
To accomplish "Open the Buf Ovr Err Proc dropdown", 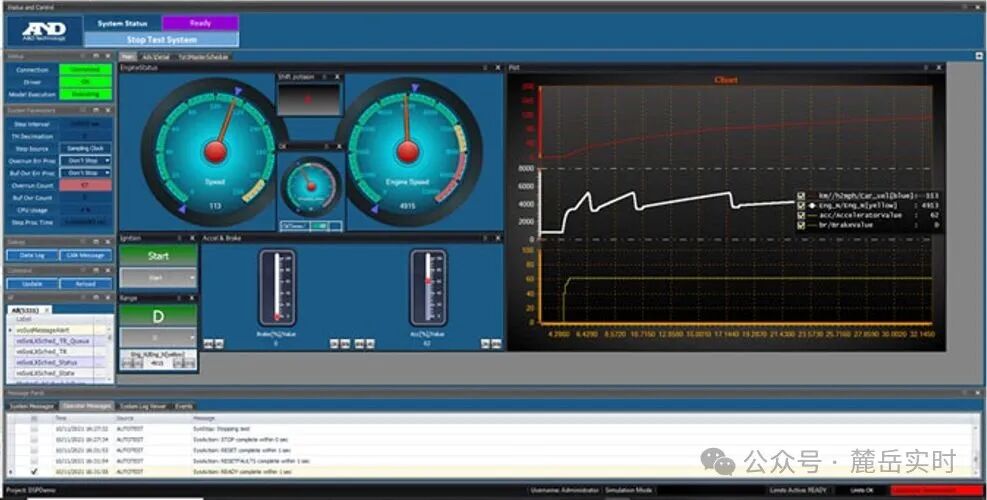I will pyautogui.click(x=86, y=173).
